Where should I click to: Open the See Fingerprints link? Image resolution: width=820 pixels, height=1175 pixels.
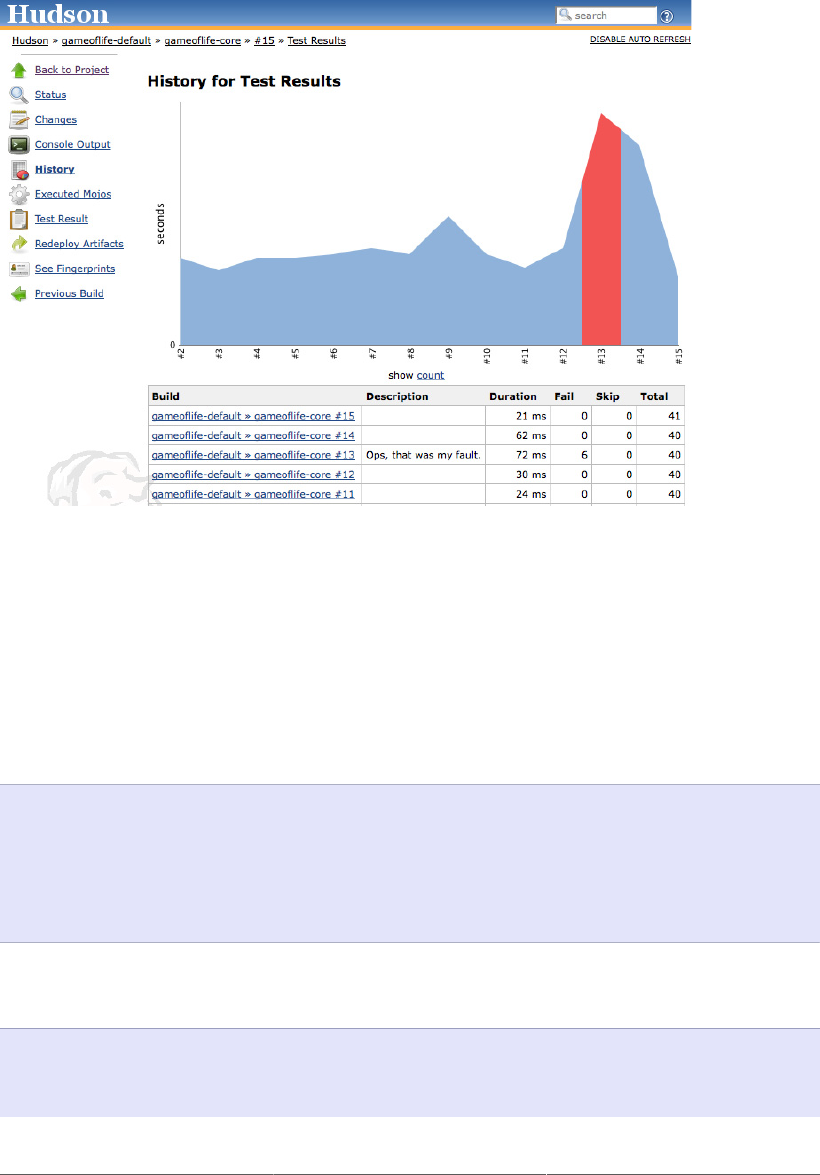coord(75,268)
